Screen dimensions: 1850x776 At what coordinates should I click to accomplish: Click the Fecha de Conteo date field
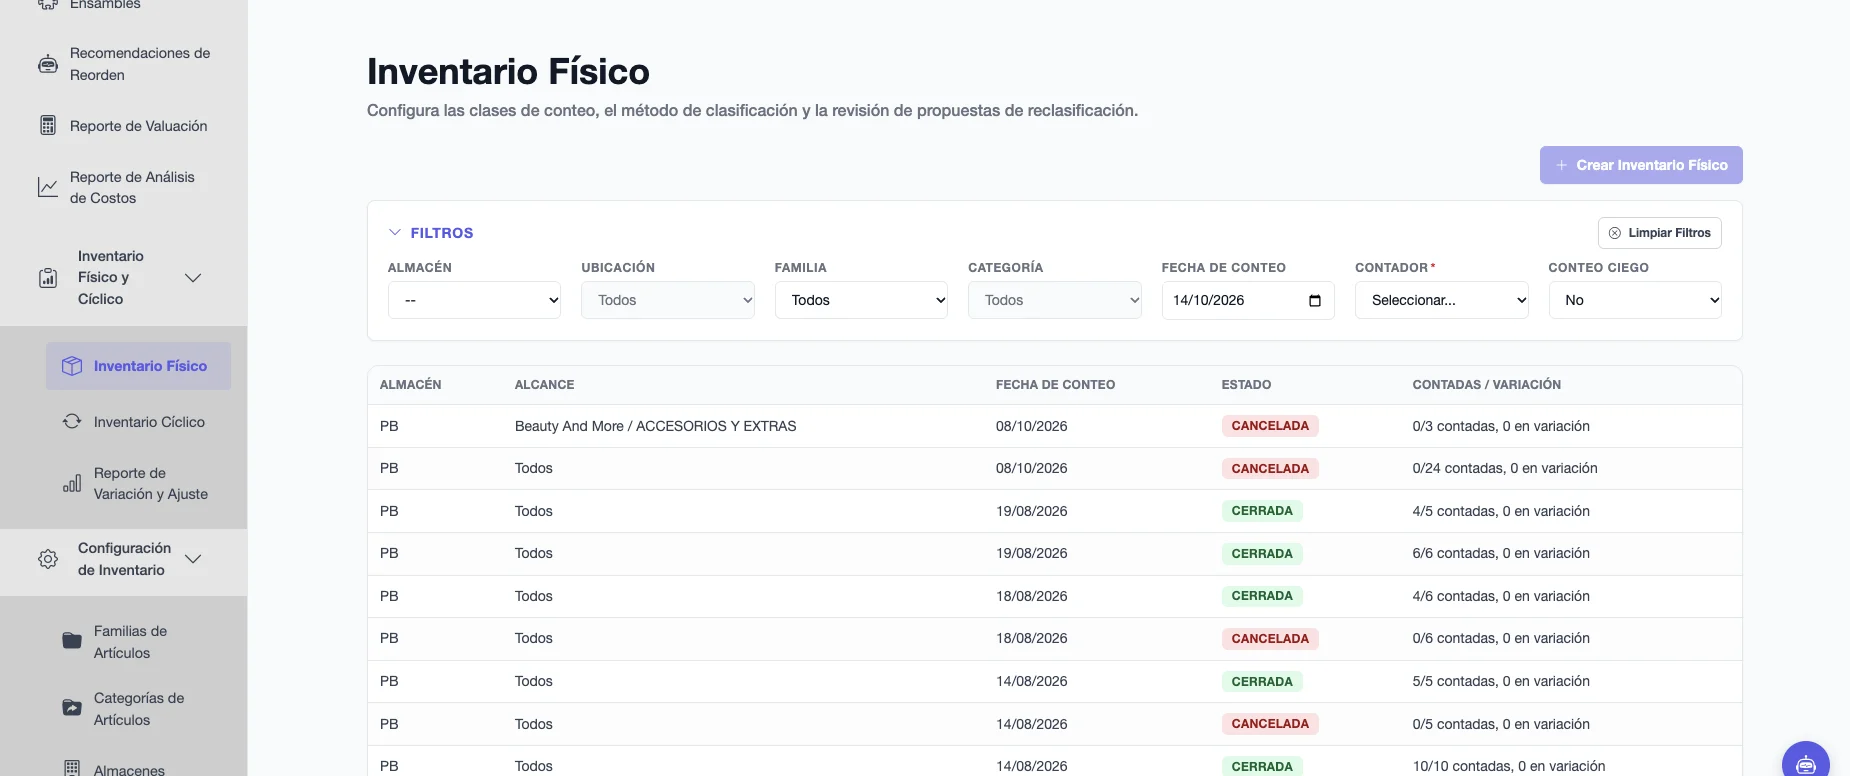pos(1248,300)
